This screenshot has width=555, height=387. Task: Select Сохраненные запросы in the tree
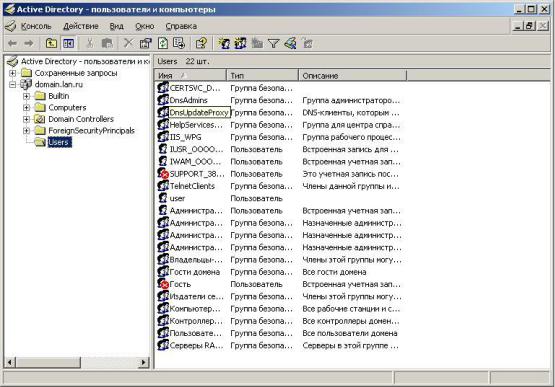pyautogui.click(x=76, y=73)
